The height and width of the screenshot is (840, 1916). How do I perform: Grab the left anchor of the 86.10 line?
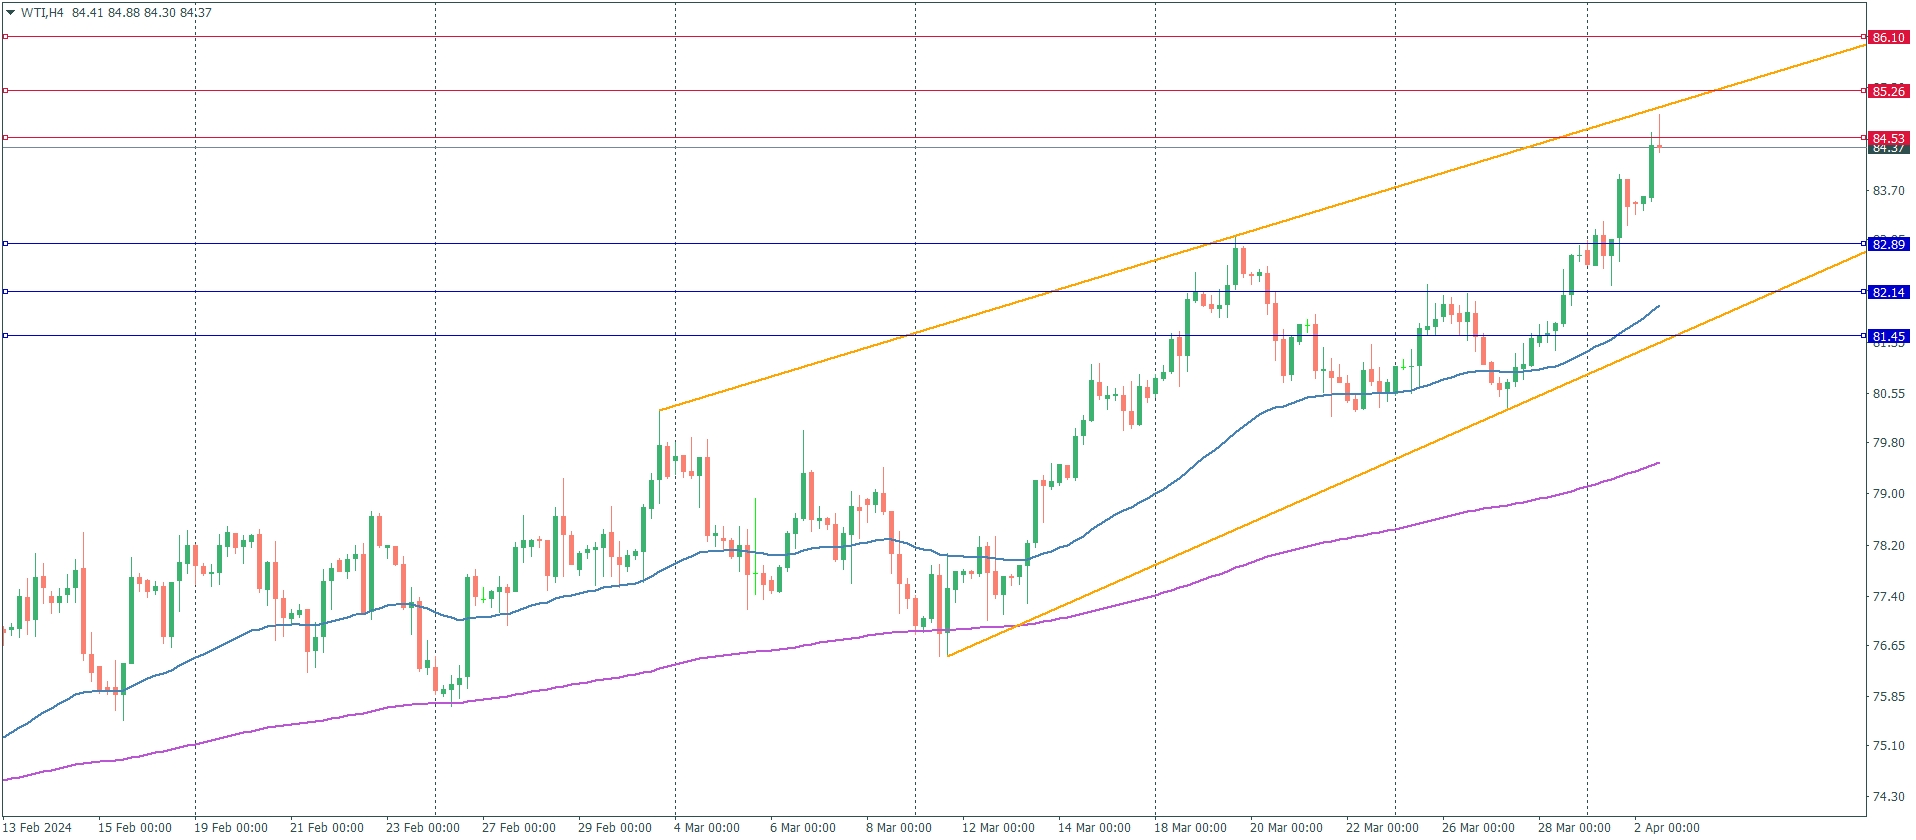click(5, 37)
